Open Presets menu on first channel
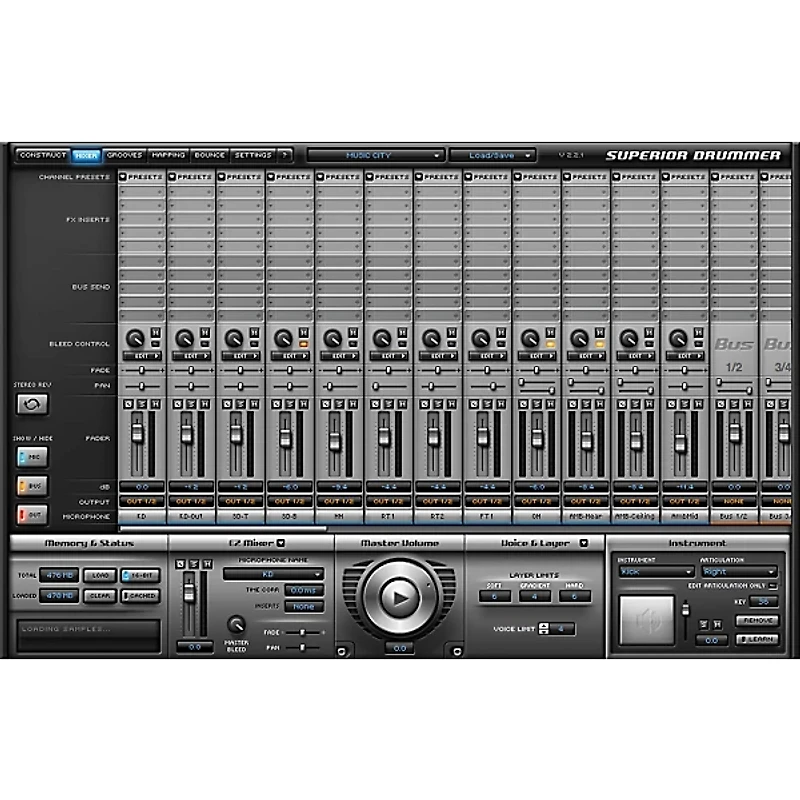The image size is (800, 800). tap(141, 177)
